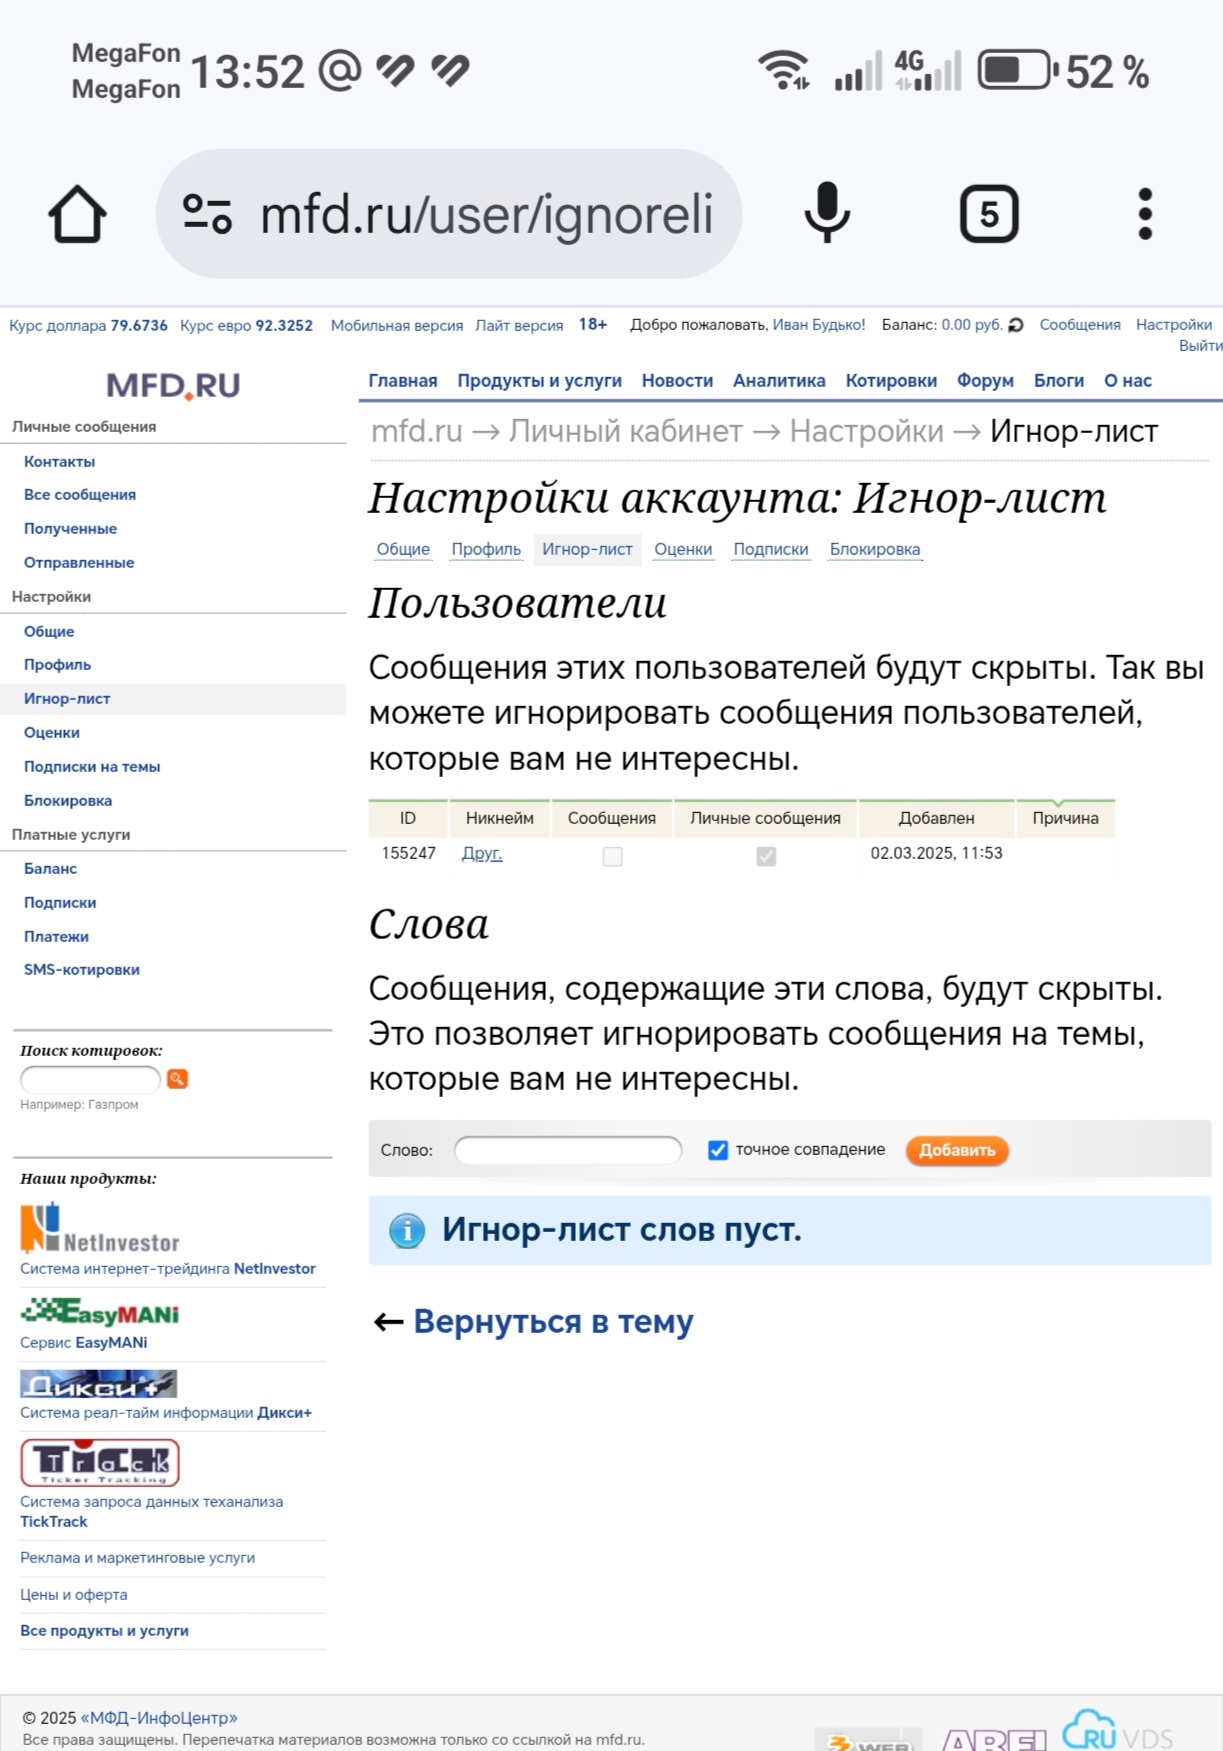This screenshot has width=1223, height=1751.
Task: Click the Поиск котировок input field
Action: tap(90, 1079)
